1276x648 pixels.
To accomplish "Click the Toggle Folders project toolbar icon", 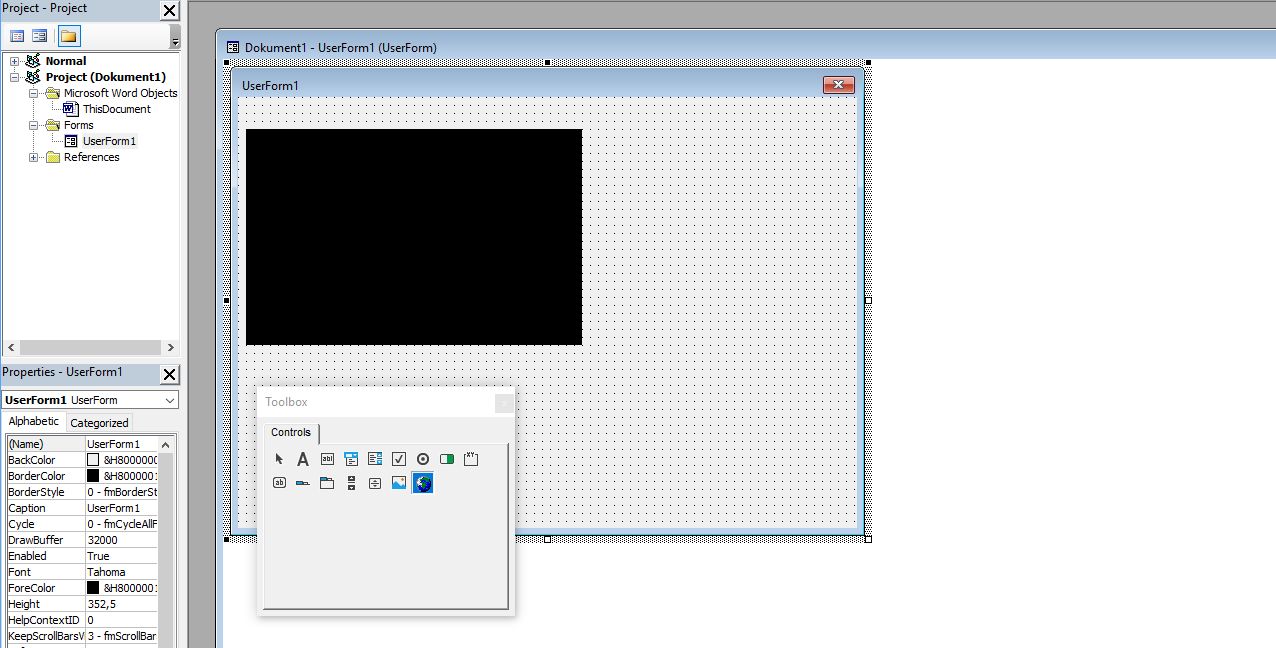I will click(68, 36).
